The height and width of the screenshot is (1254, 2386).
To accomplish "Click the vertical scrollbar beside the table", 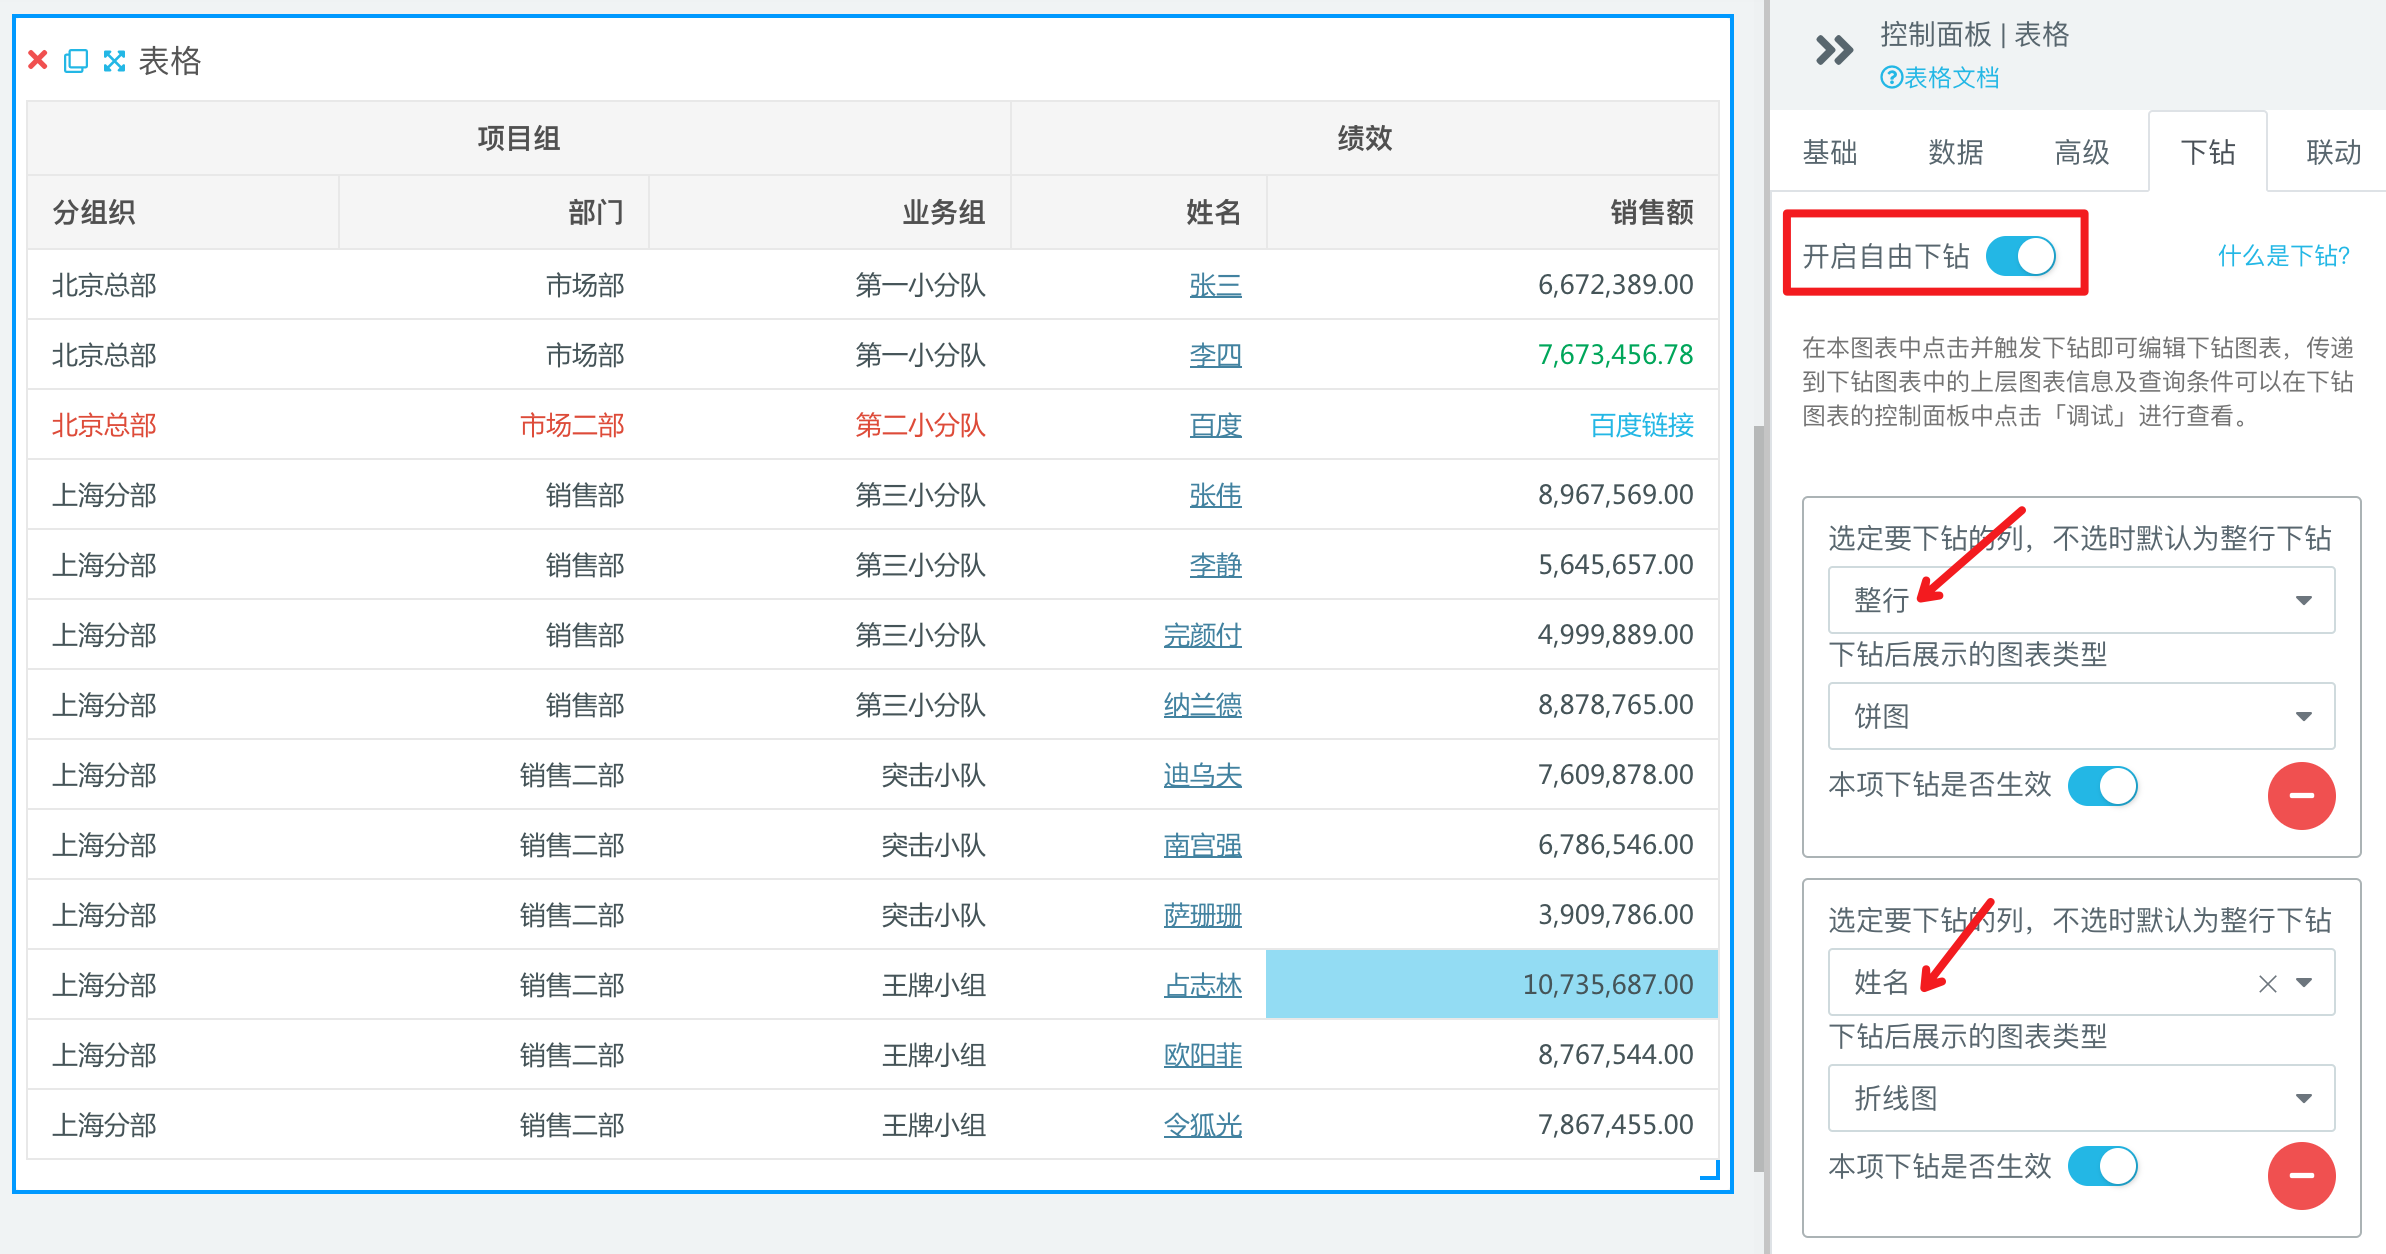I will click(x=1758, y=798).
